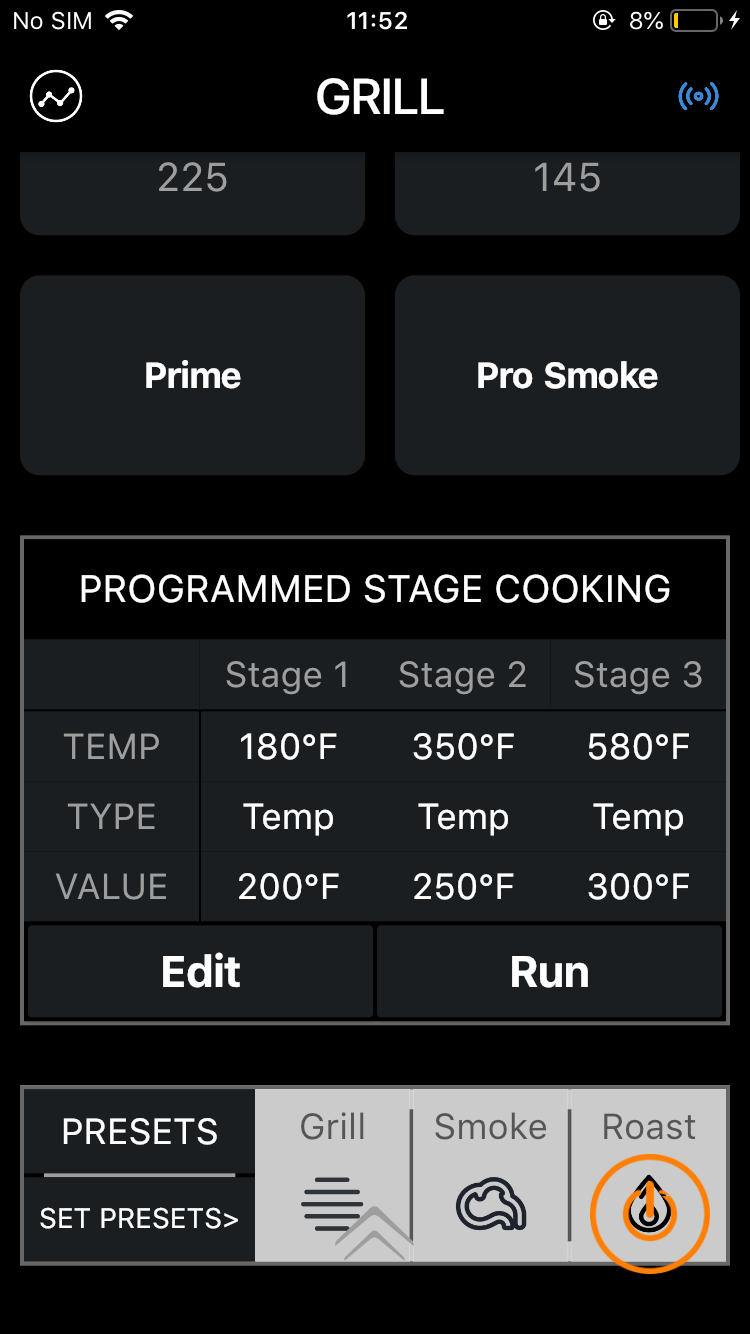This screenshot has height=1334, width=750.
Task: Toggle the Prime function
Action: (192, 376)
